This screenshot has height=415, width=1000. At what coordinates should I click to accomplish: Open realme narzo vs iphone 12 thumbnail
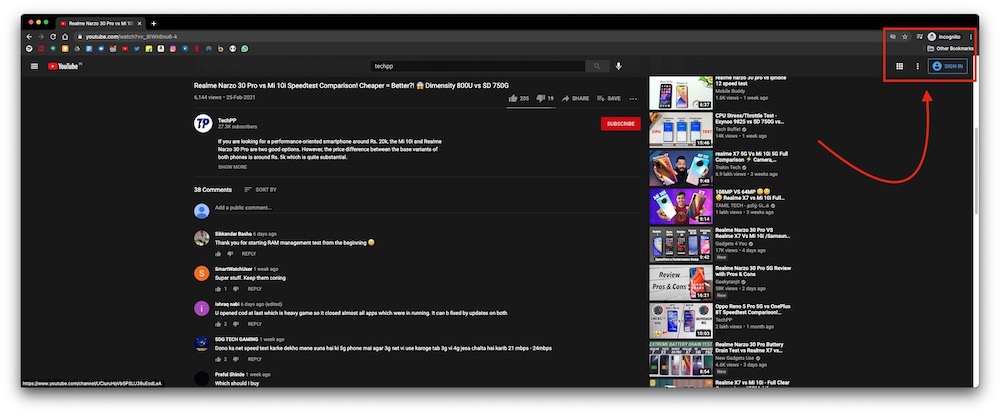[680, 93]
